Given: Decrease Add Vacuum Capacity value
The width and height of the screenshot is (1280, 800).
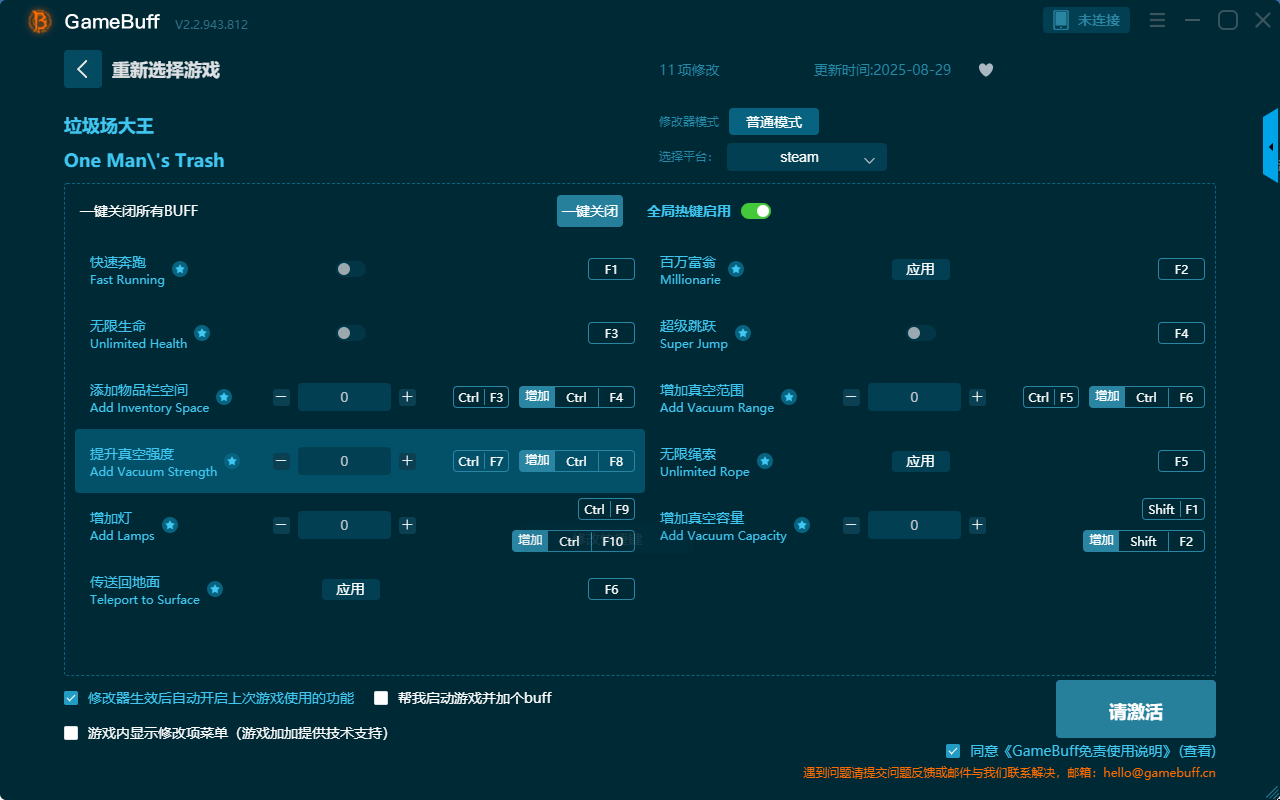Looking at the screenshot, I should click(x=851, y=525).
